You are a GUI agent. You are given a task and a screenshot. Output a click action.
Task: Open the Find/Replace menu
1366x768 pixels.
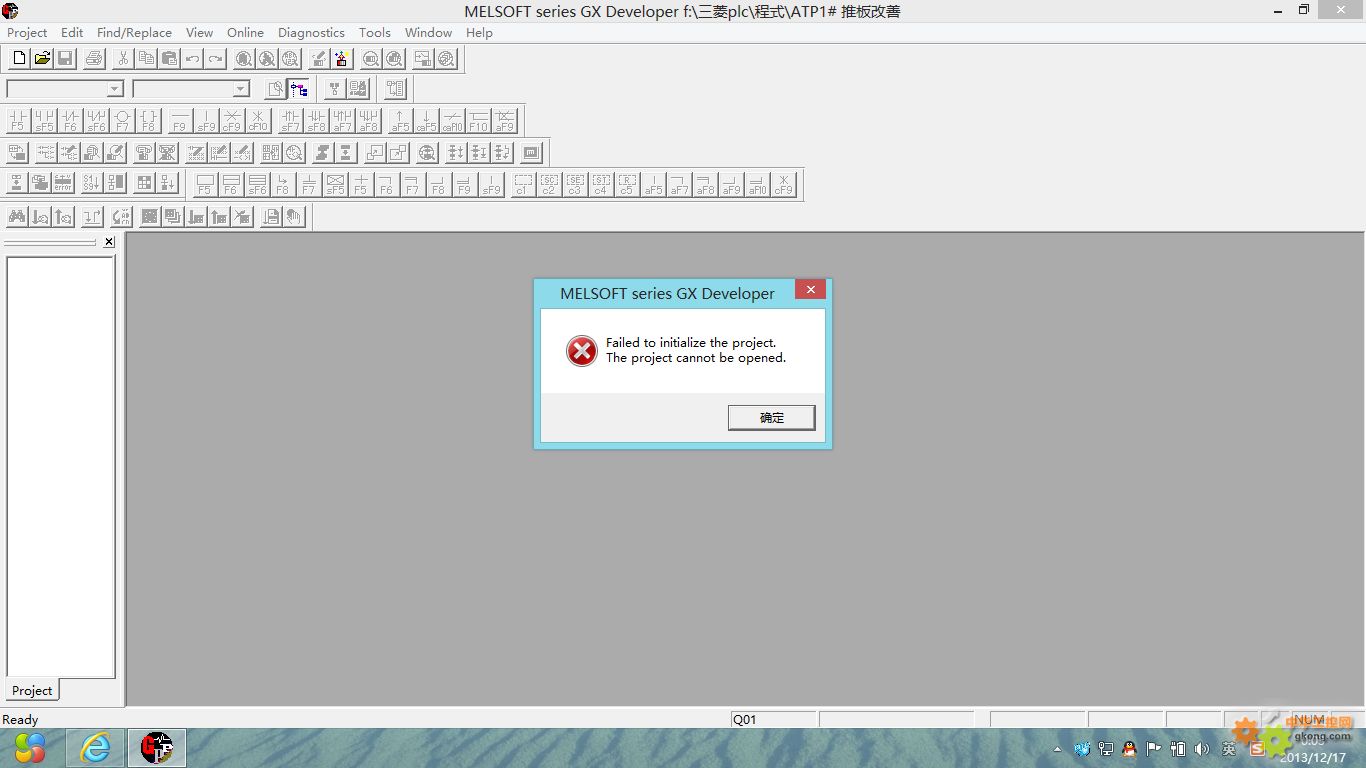coord(134,32)
